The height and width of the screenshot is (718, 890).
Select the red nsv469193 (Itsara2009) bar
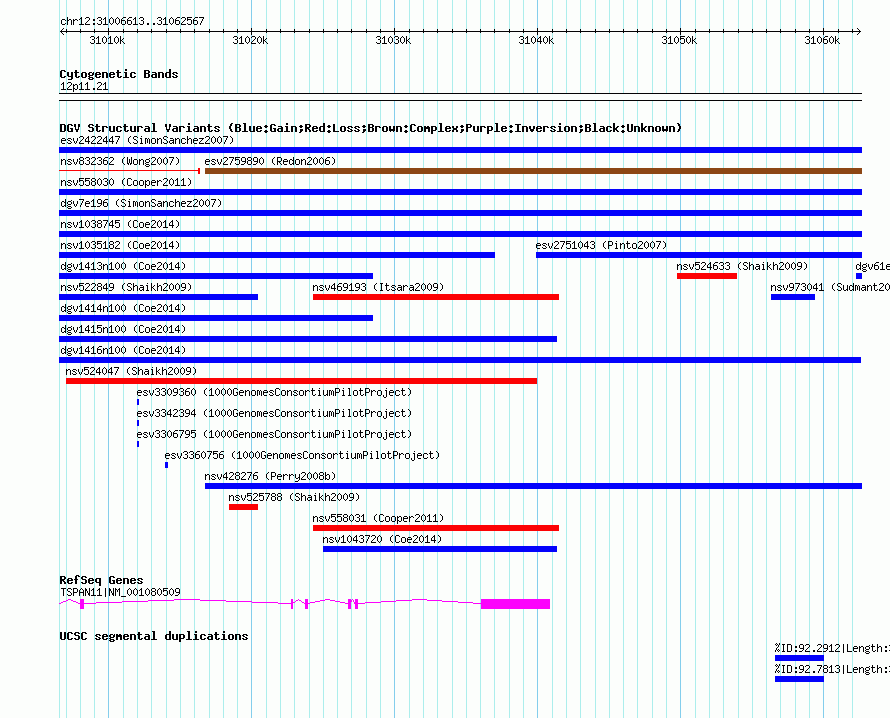(436, 297)
